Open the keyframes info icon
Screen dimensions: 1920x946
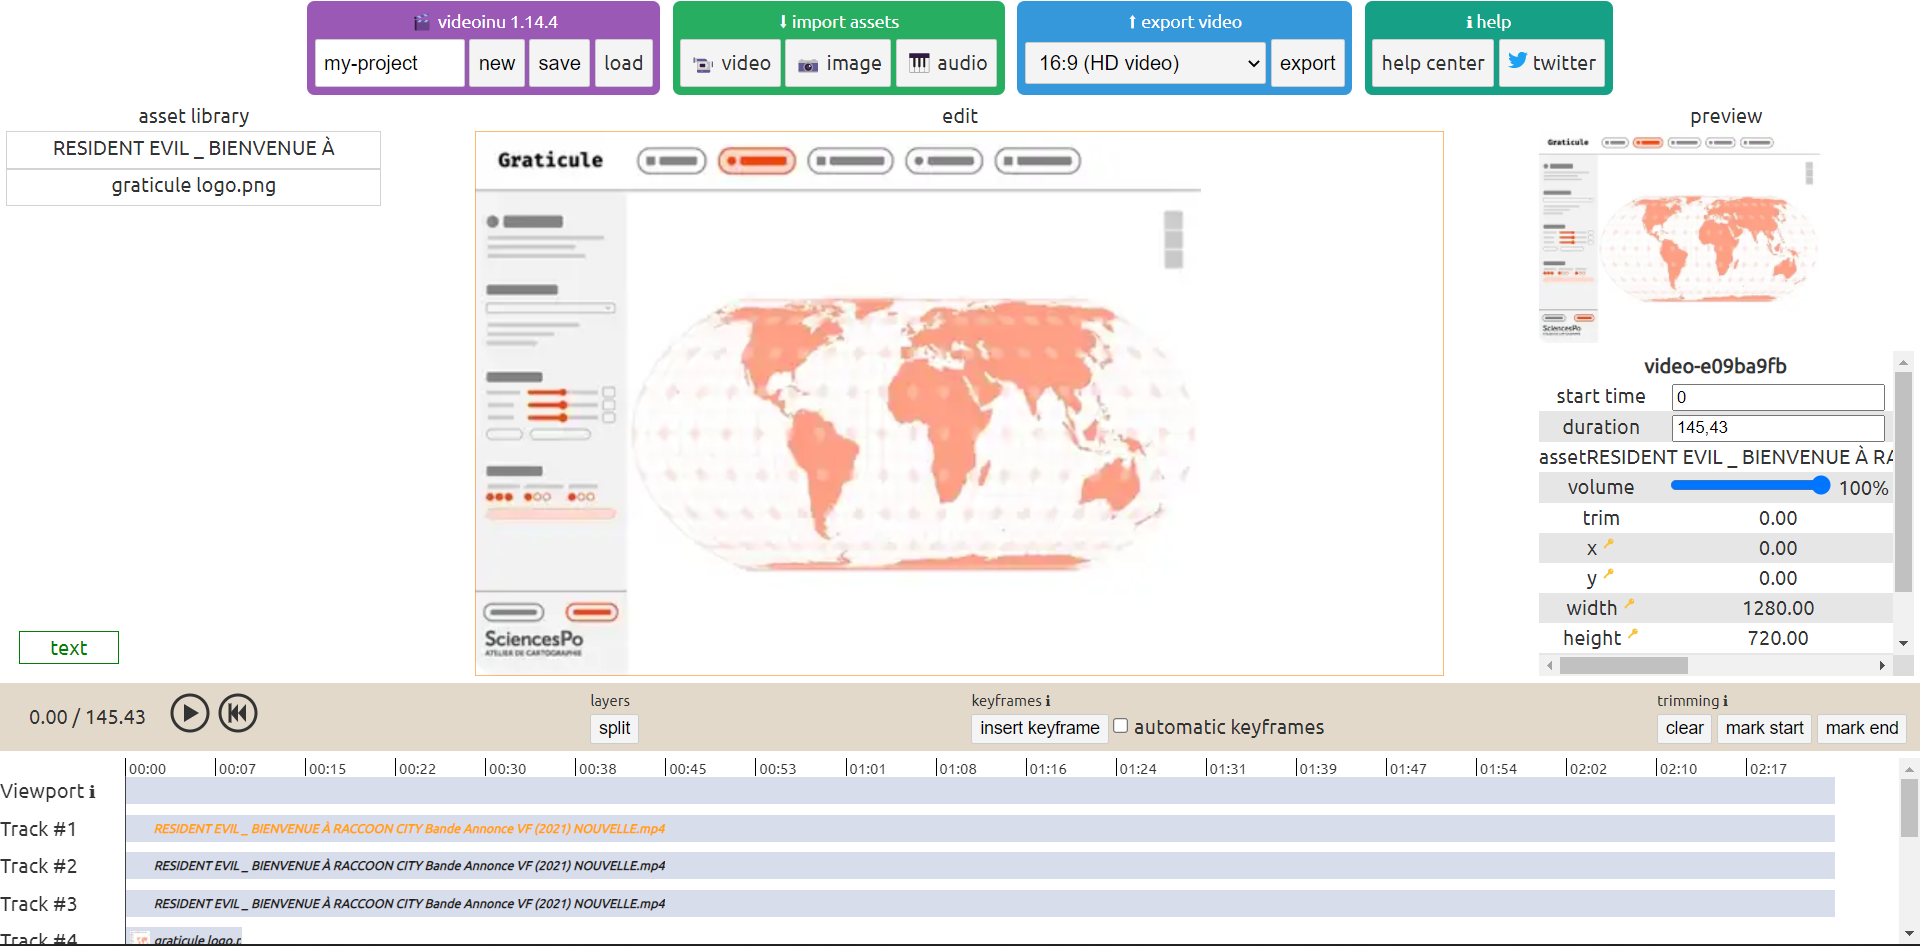1048,701
